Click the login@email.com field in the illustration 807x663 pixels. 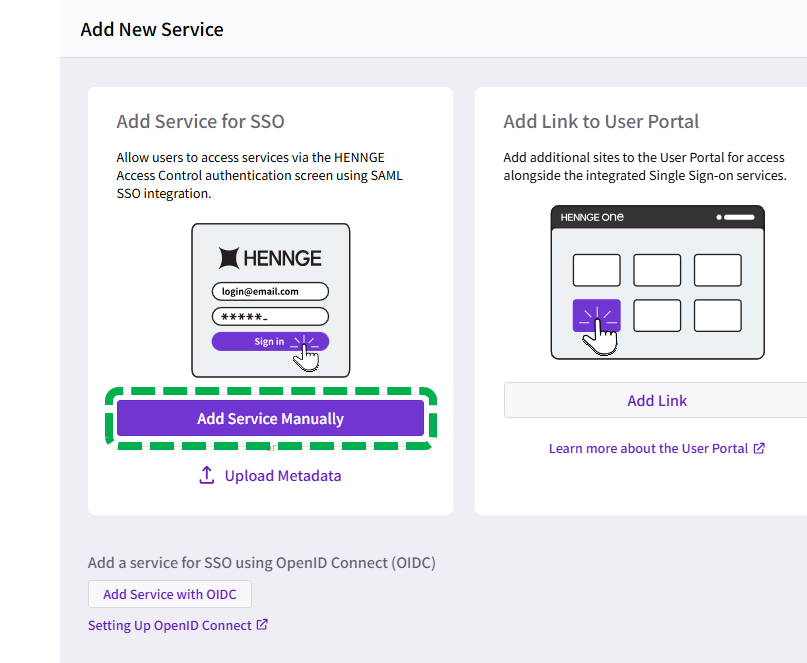(x=270, y=291)
